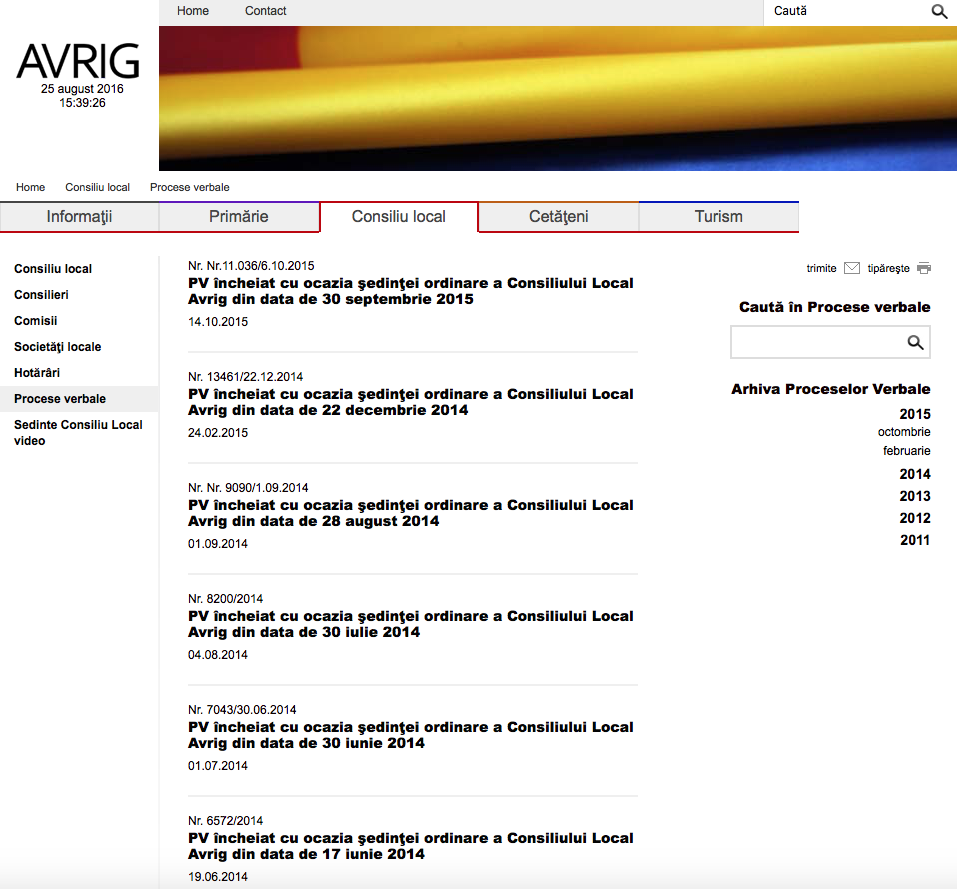Click the Procese verbale search magnifier icon
The width and height of the screenshot is (957, 889).
(915, 342)
